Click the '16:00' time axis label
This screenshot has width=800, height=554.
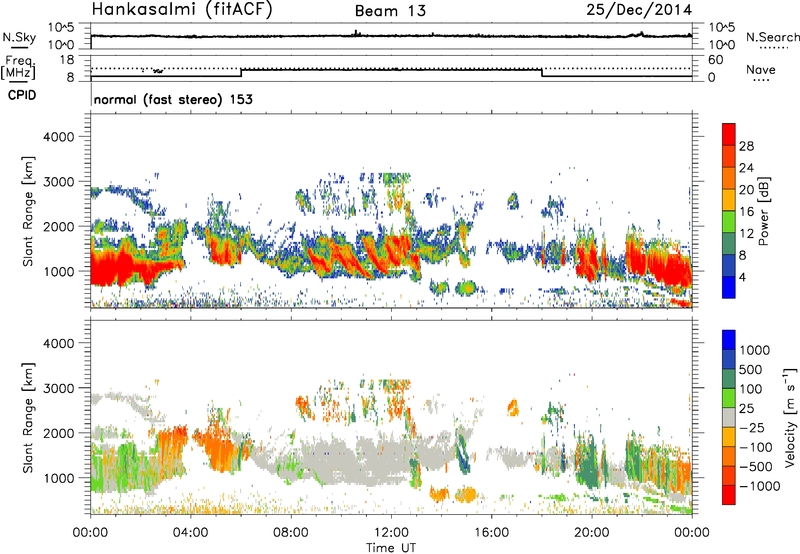tap(491, 533)
